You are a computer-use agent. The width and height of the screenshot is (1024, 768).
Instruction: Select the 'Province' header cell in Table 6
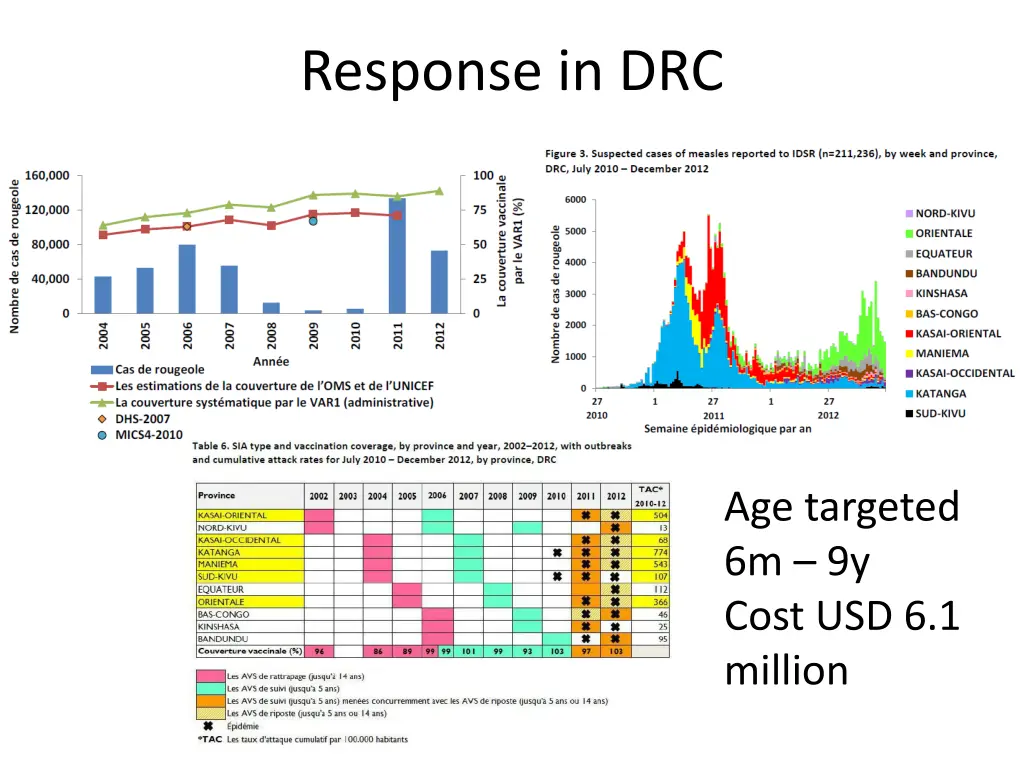click(250, 496)
